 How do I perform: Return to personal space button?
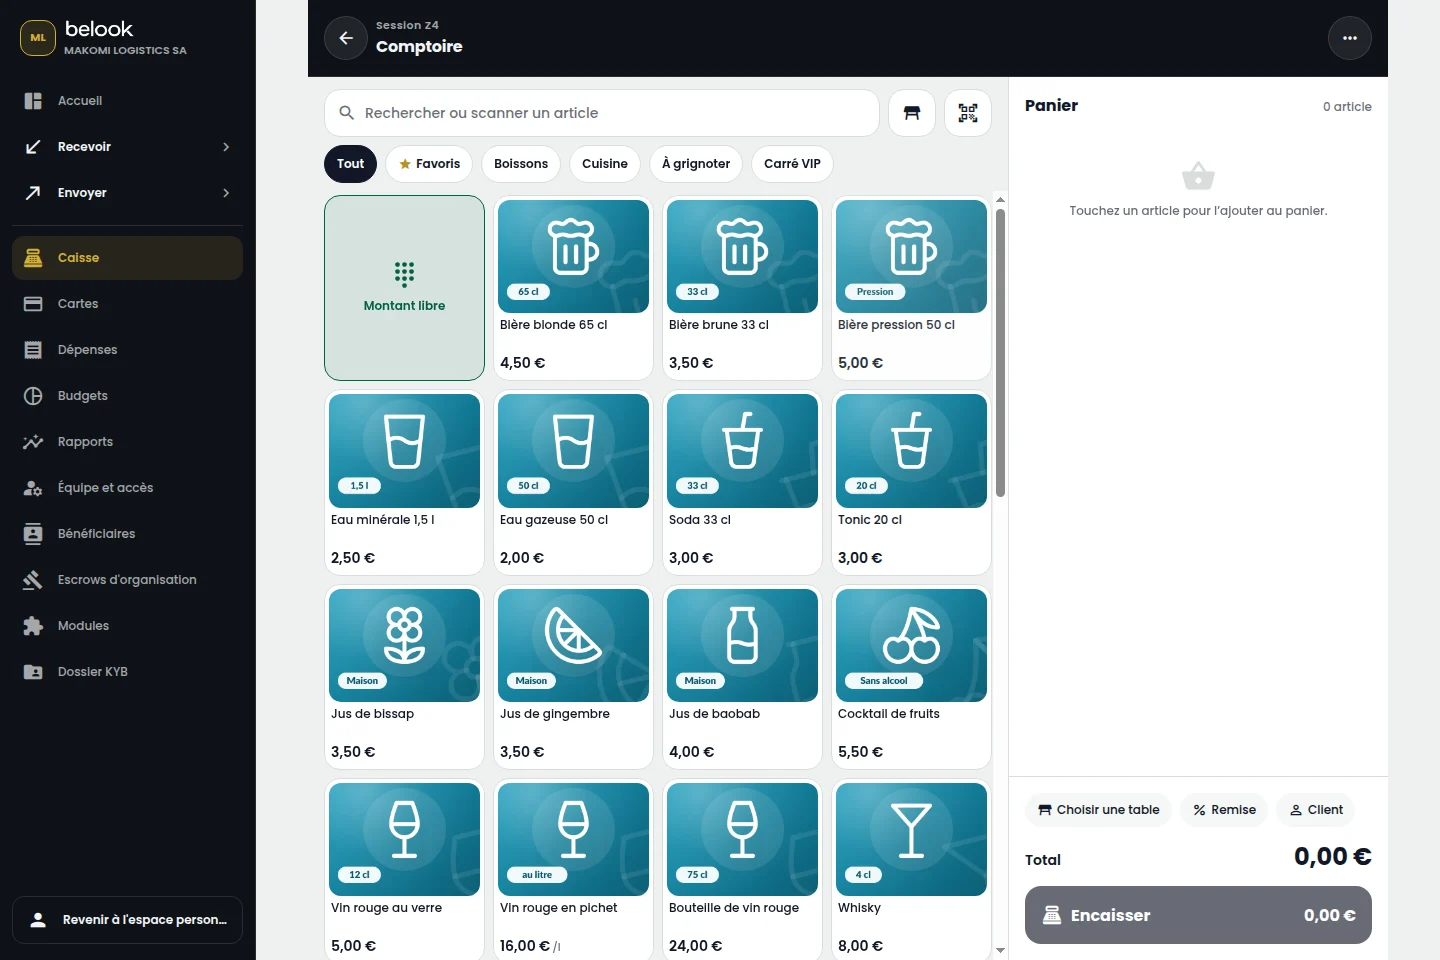tap(128, 920)
